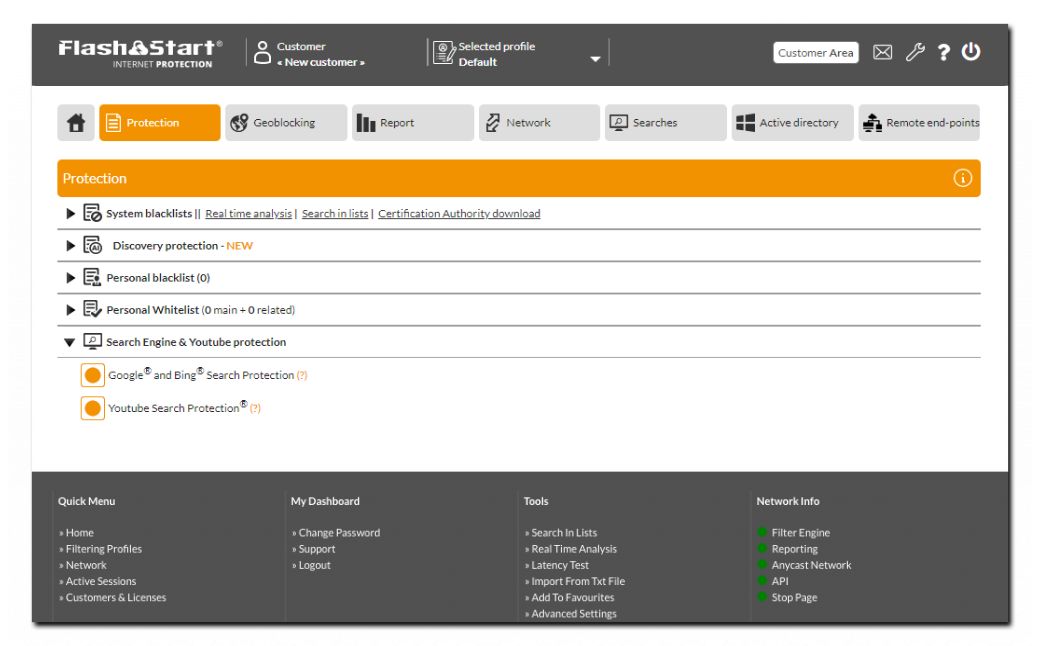
Task: Toggle Youtube Search Protection
Action: pos(93,408)
